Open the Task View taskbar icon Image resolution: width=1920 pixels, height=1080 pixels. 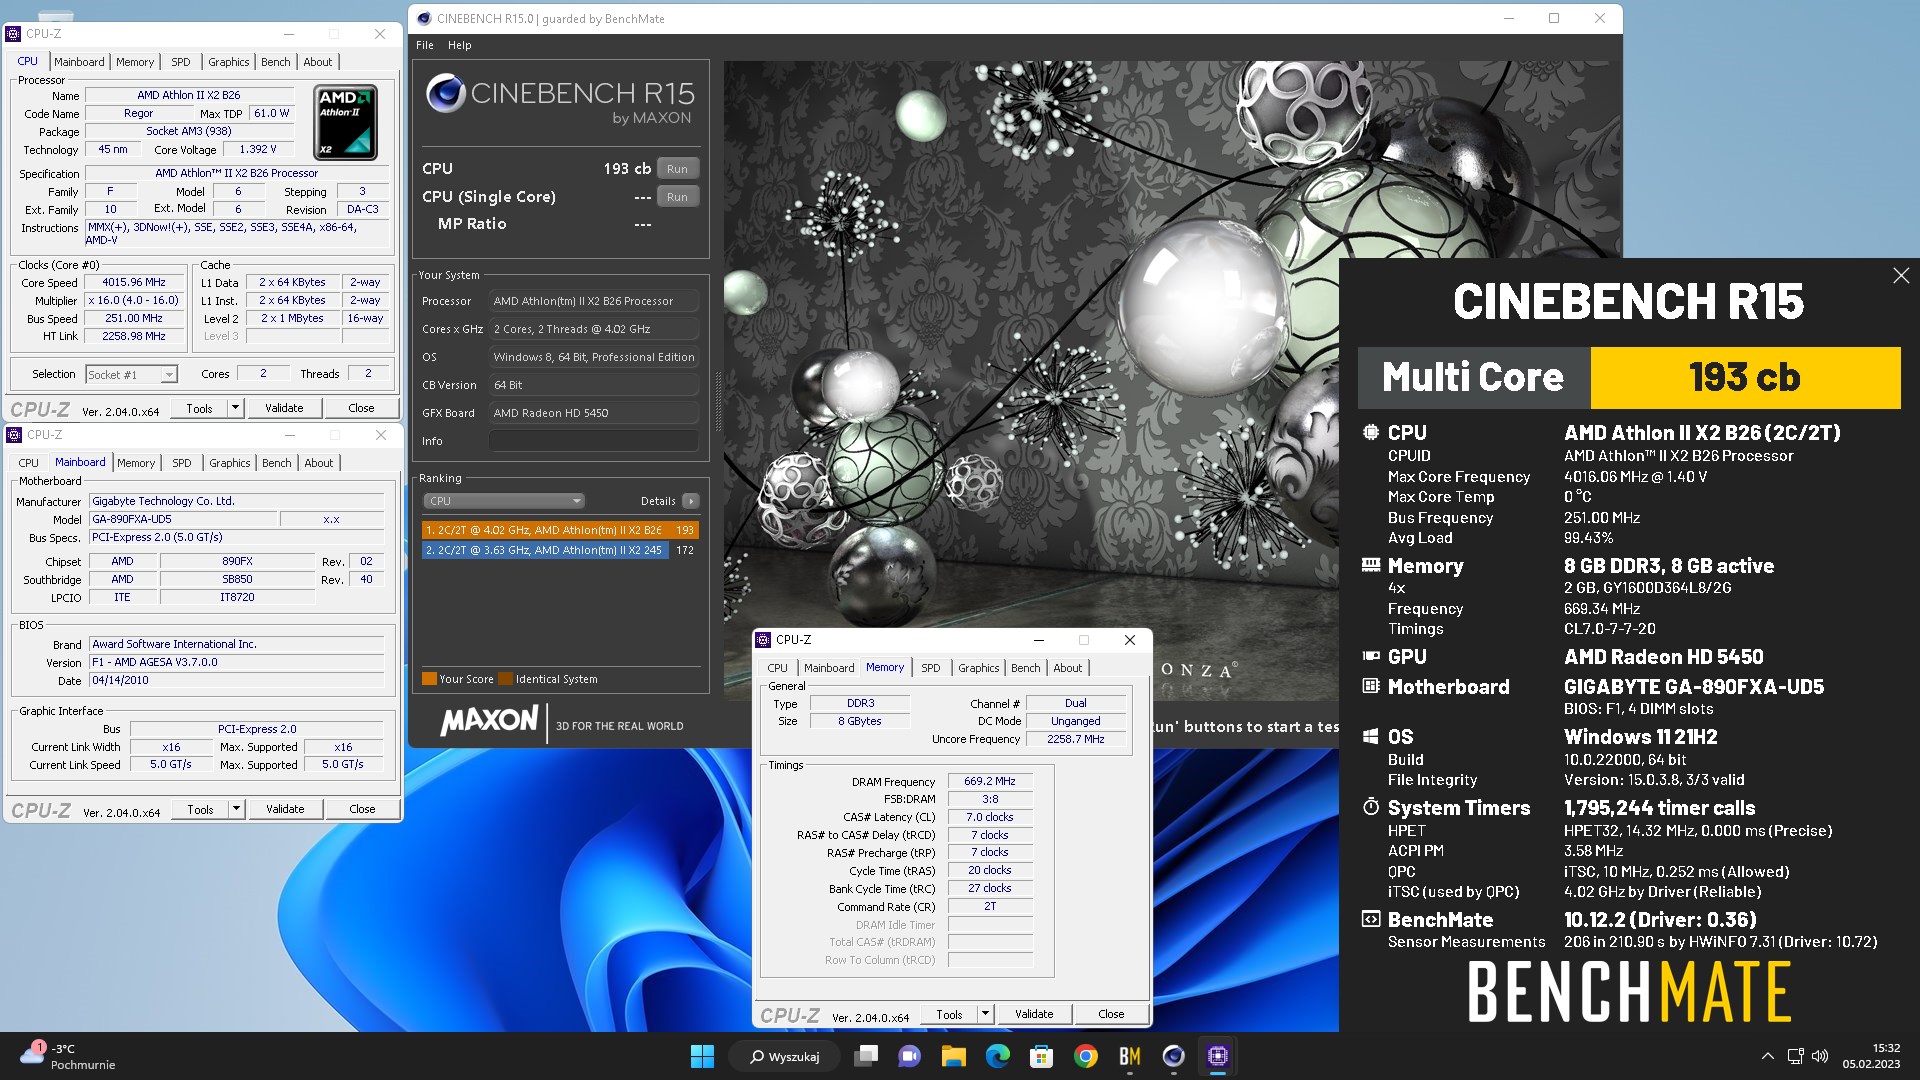(866, 1056)
